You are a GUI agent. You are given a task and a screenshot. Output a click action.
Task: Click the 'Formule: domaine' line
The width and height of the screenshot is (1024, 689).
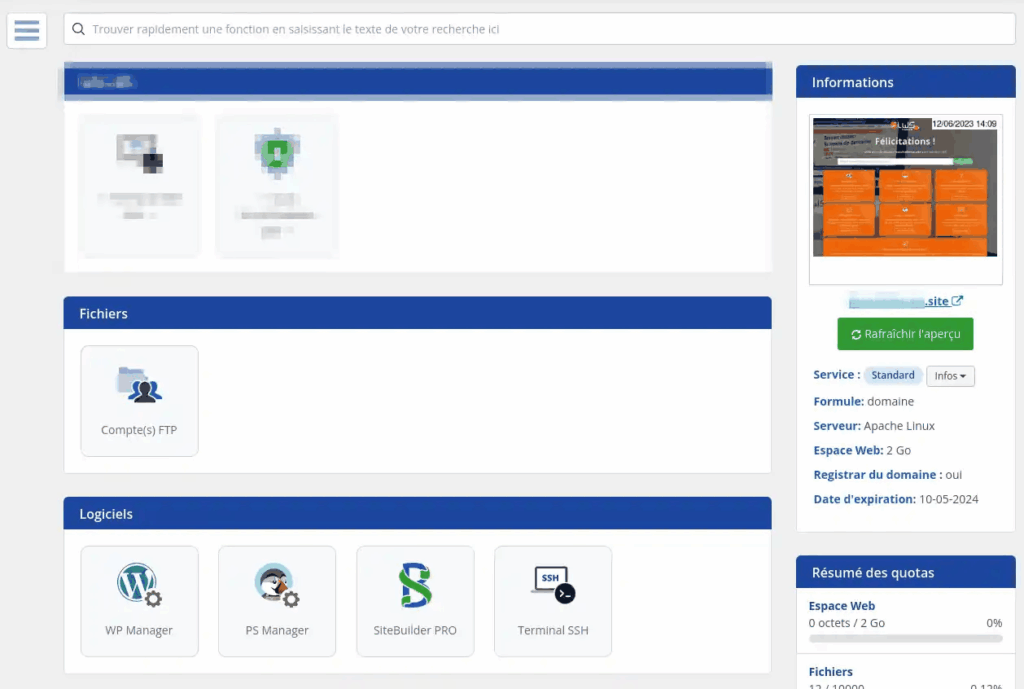(x=863, y=402)
